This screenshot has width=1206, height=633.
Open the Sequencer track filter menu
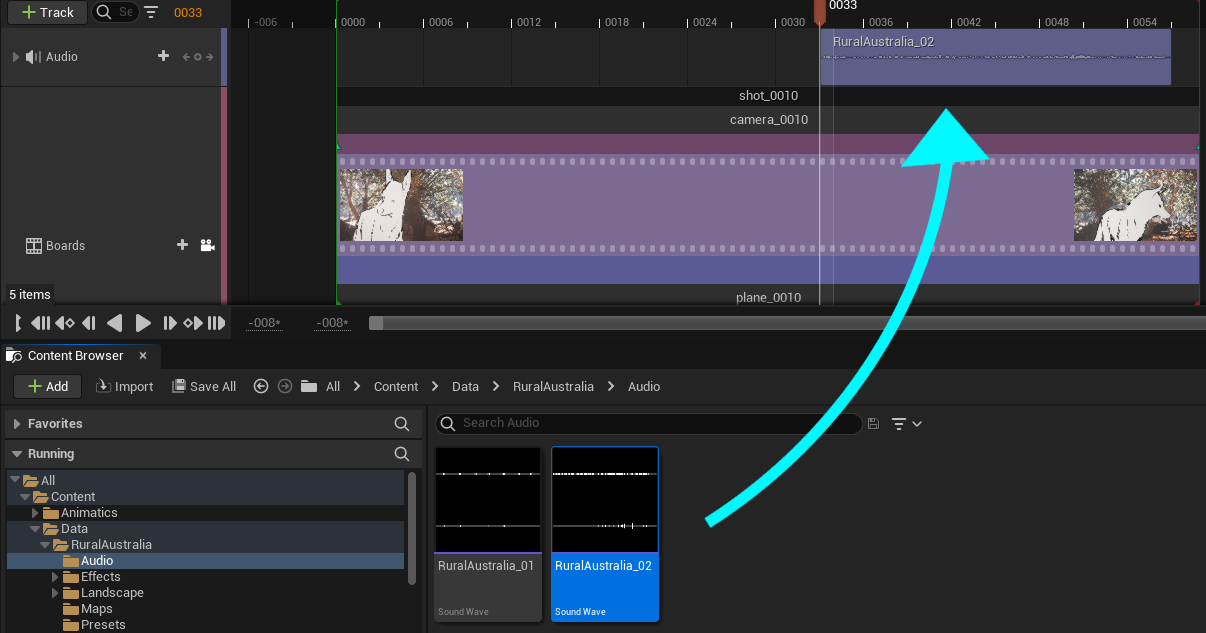[151, 12]
